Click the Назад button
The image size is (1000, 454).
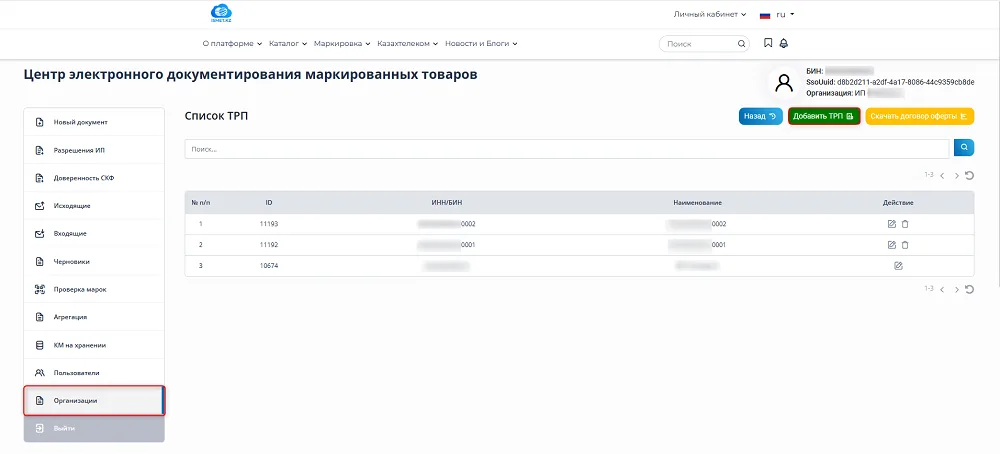(x=761, y=116)
